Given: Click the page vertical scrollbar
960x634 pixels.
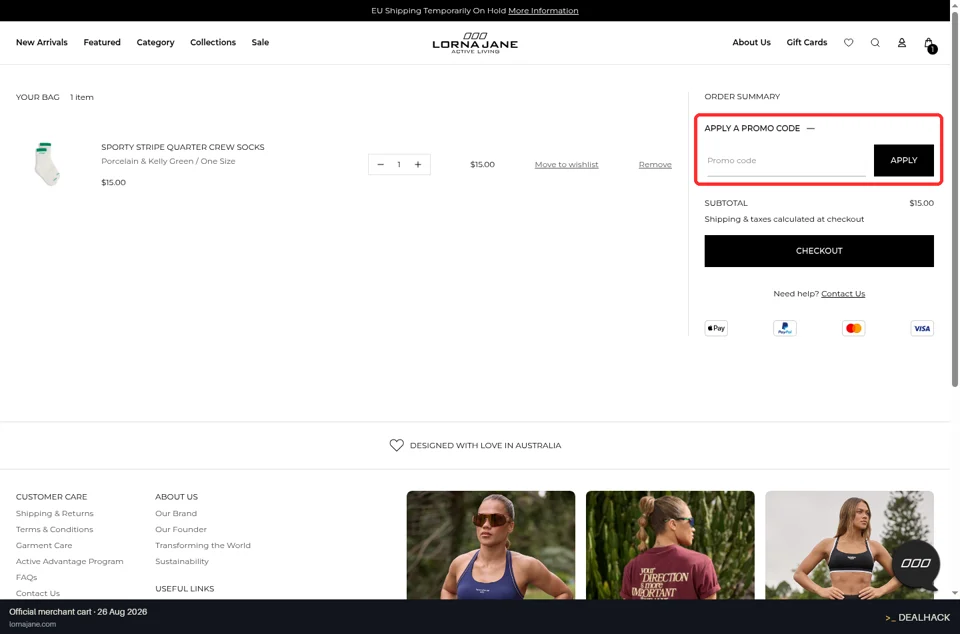Looking at the screenshot, I should point(954,202).
